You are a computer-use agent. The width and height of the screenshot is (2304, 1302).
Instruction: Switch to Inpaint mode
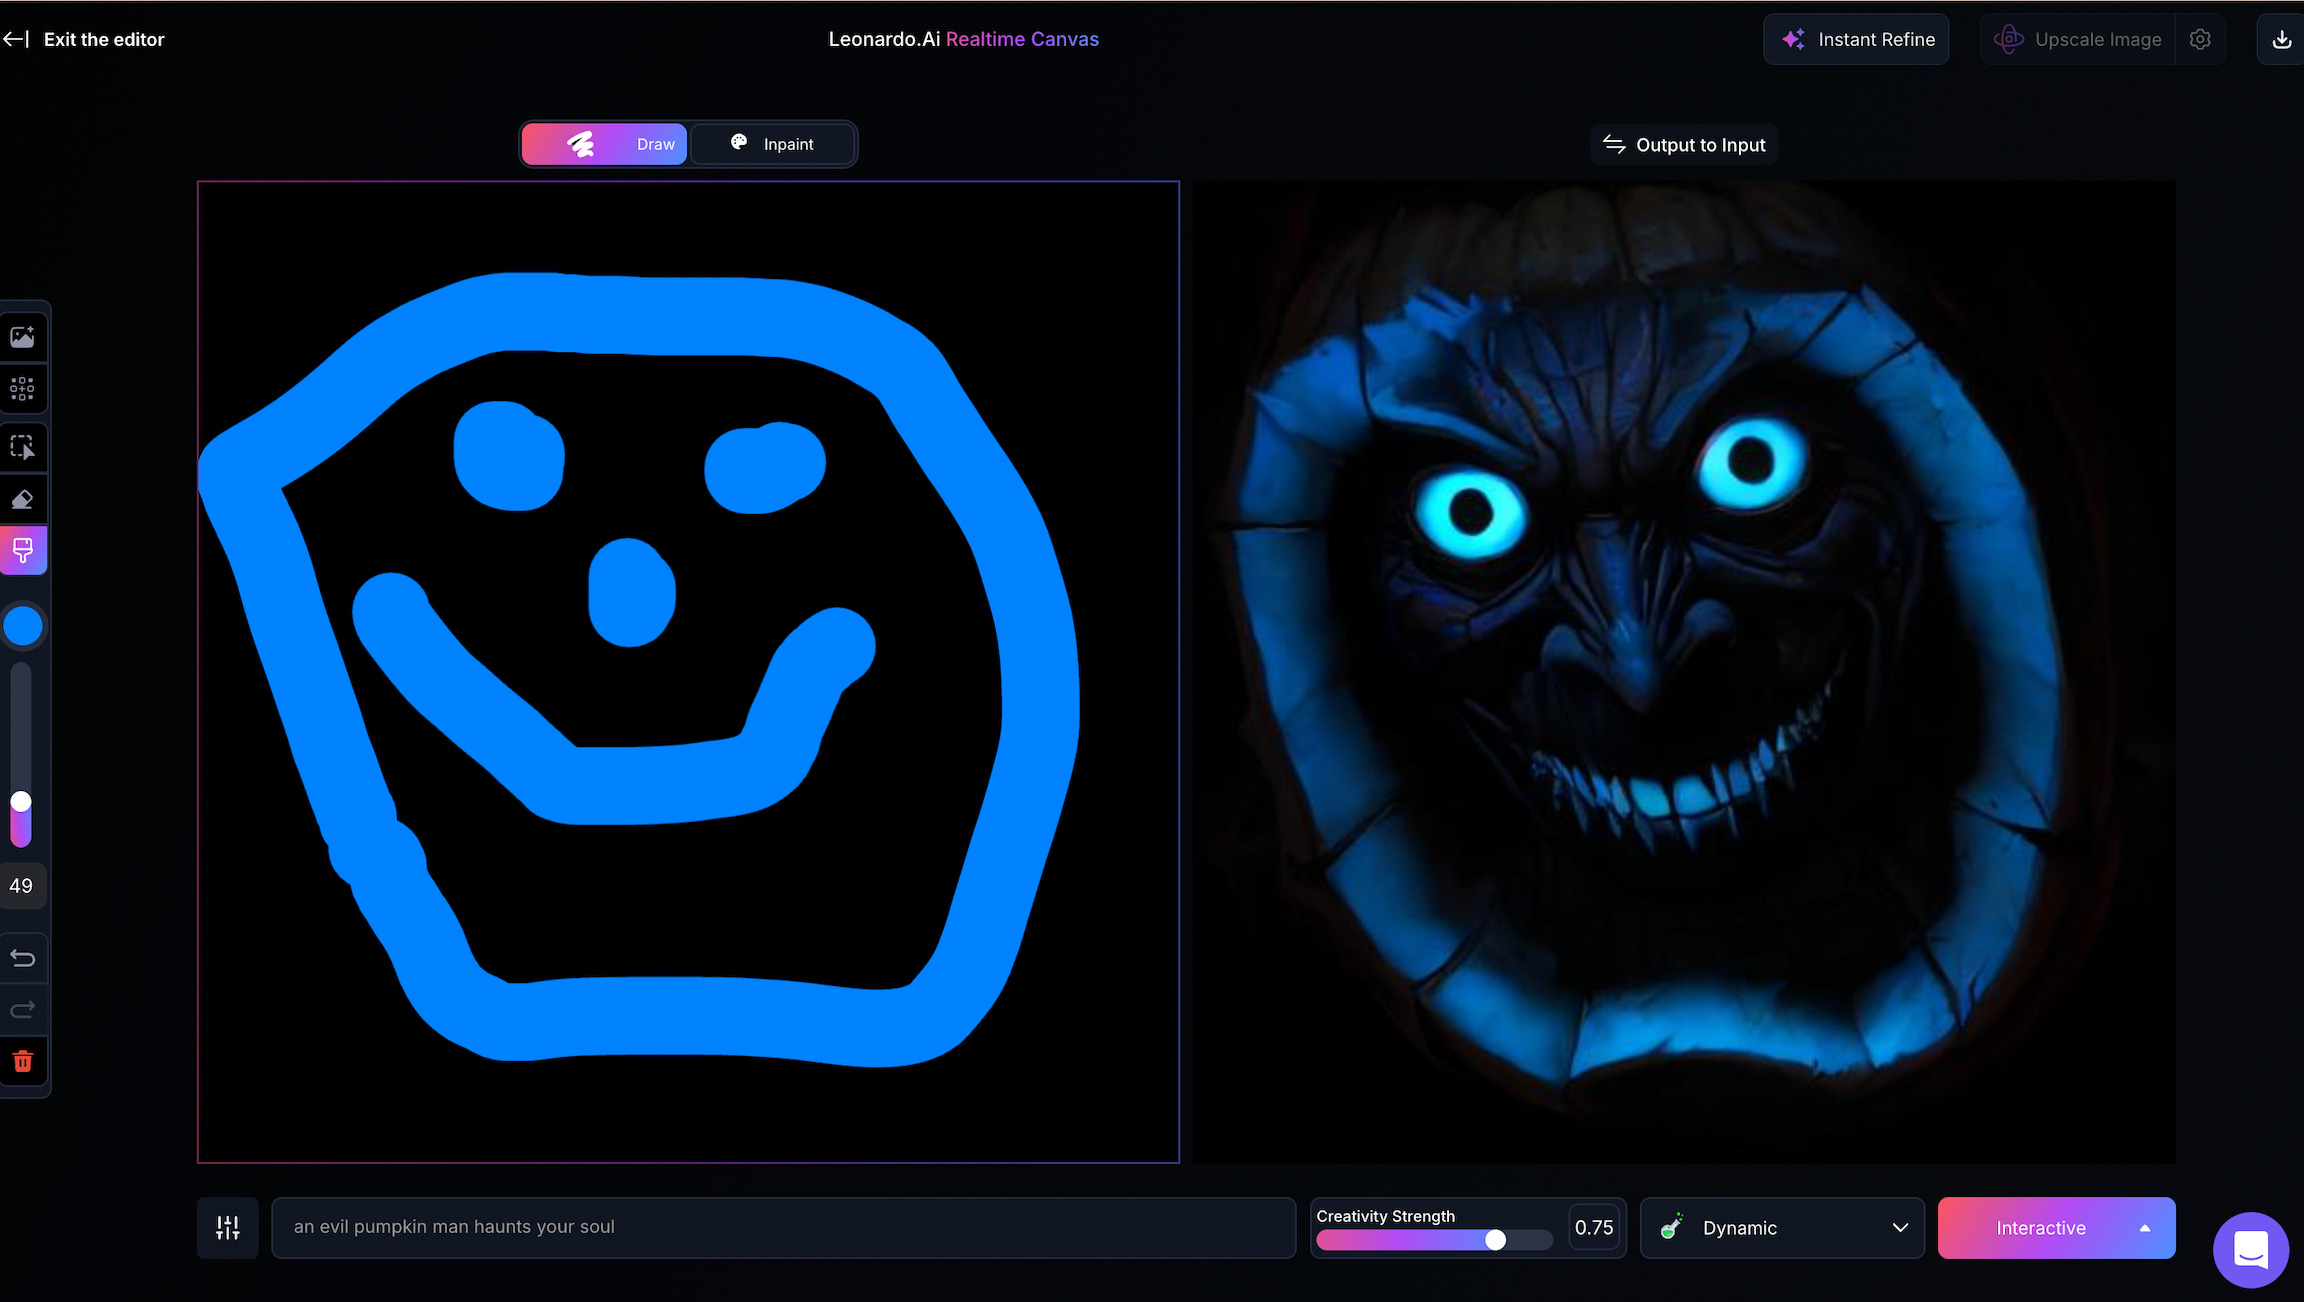tap(772, 144)
